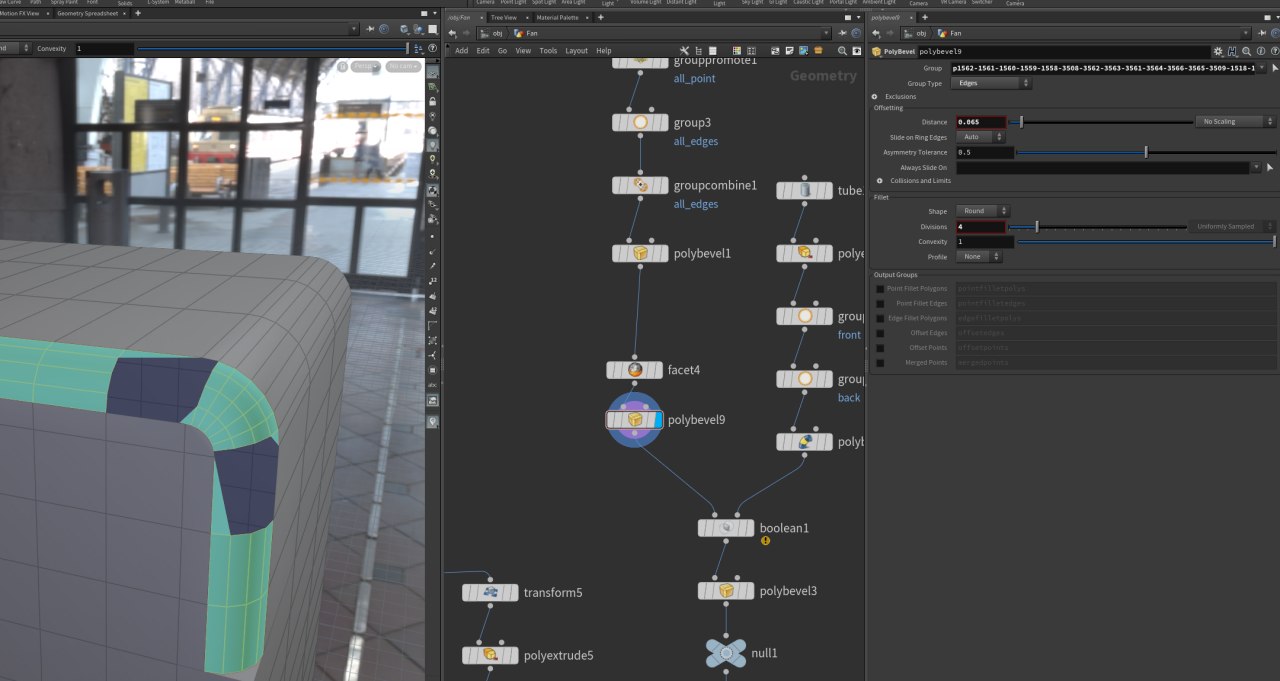Select the polyextrude5 node
The width and height of the screenshot is (1280, 681).
pos(490,656)
